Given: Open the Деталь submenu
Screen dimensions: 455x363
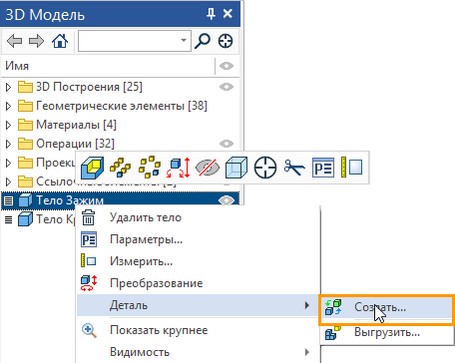Looking at the screenshot, I should 197,305.
